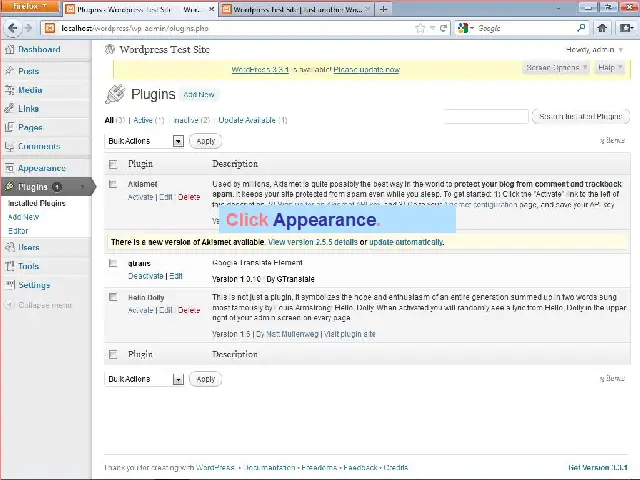Screen dimensions: 640x480
Task: Click the Google search magnifier icon
Action: pyautogui.click(x=581, y=28)
